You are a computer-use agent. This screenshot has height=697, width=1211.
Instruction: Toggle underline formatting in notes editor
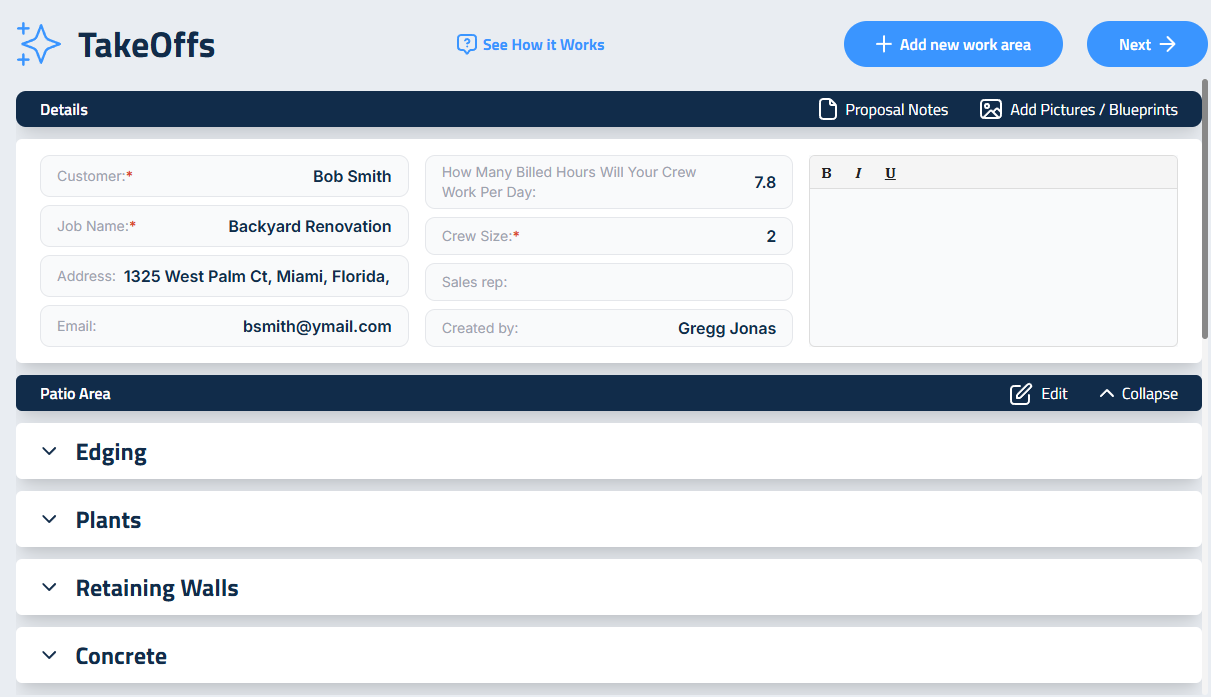click(x=890, y=173)
